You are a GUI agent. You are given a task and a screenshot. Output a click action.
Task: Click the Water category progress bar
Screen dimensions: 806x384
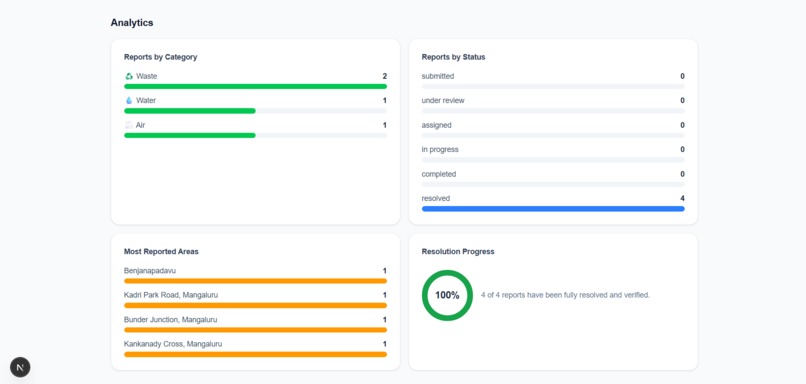tap(255, 111)
